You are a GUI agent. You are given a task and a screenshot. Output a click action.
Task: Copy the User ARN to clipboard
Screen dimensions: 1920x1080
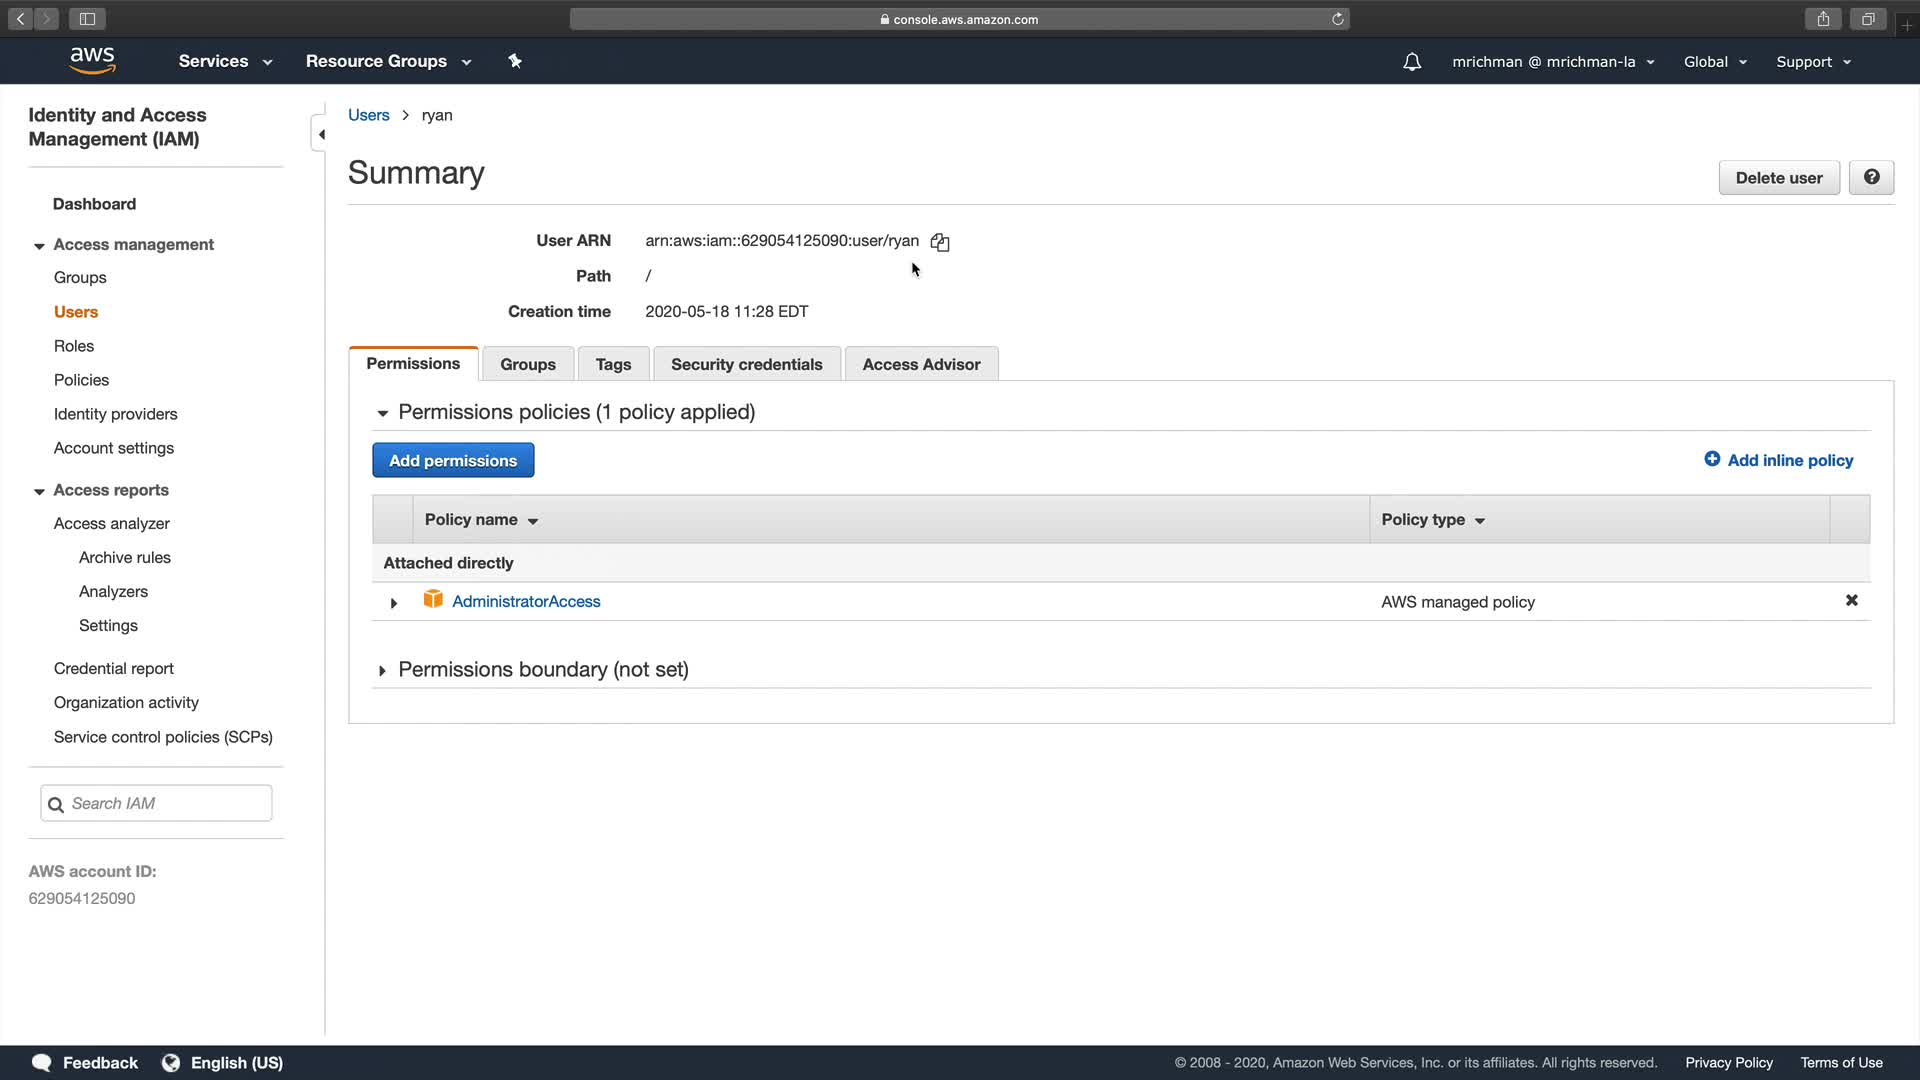pos(939,242)
